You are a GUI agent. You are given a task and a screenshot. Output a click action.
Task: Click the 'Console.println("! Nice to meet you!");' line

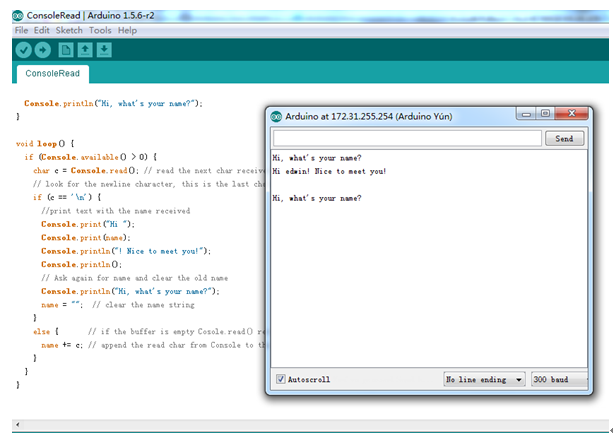coord(126,251)
